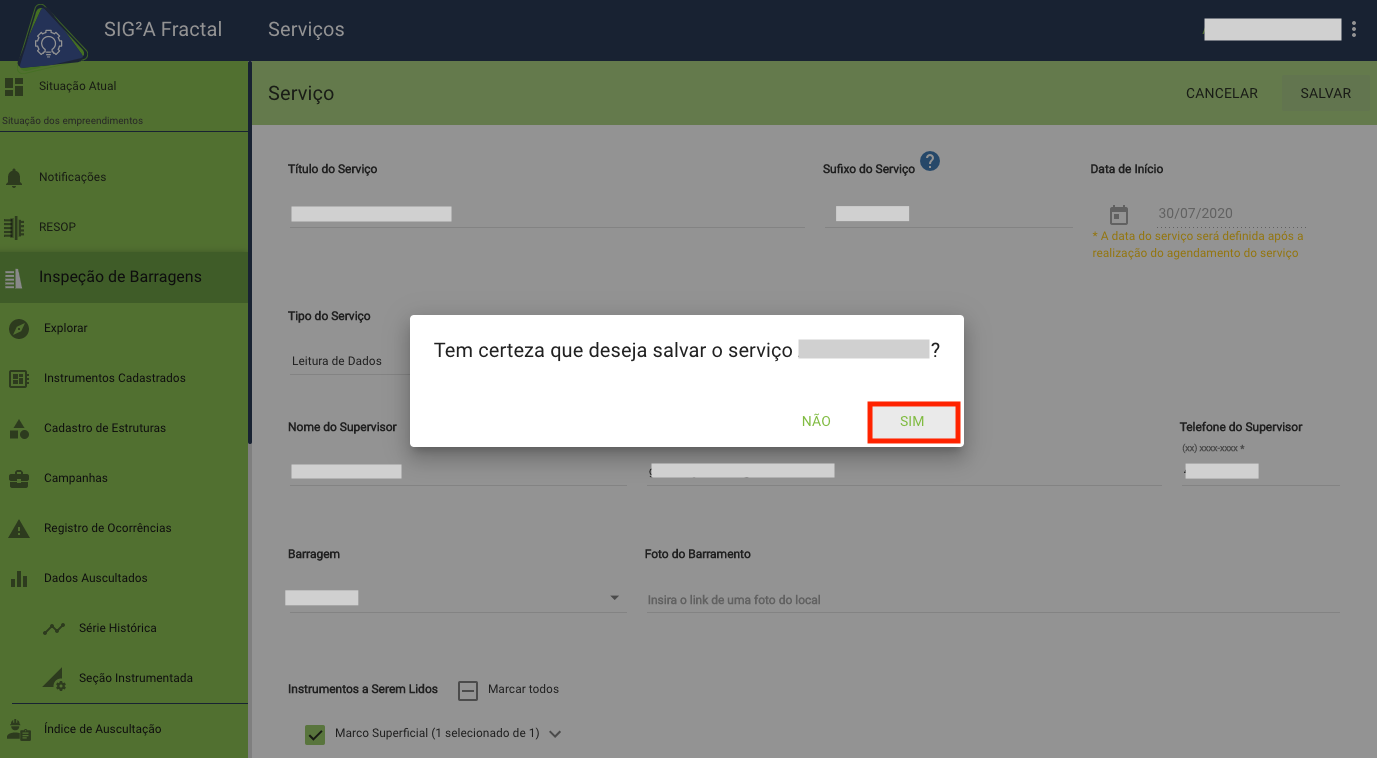Open Instrumentos Cadastrados page
Viewport: 1377px width, 758px height.
[x=115, y=378]
